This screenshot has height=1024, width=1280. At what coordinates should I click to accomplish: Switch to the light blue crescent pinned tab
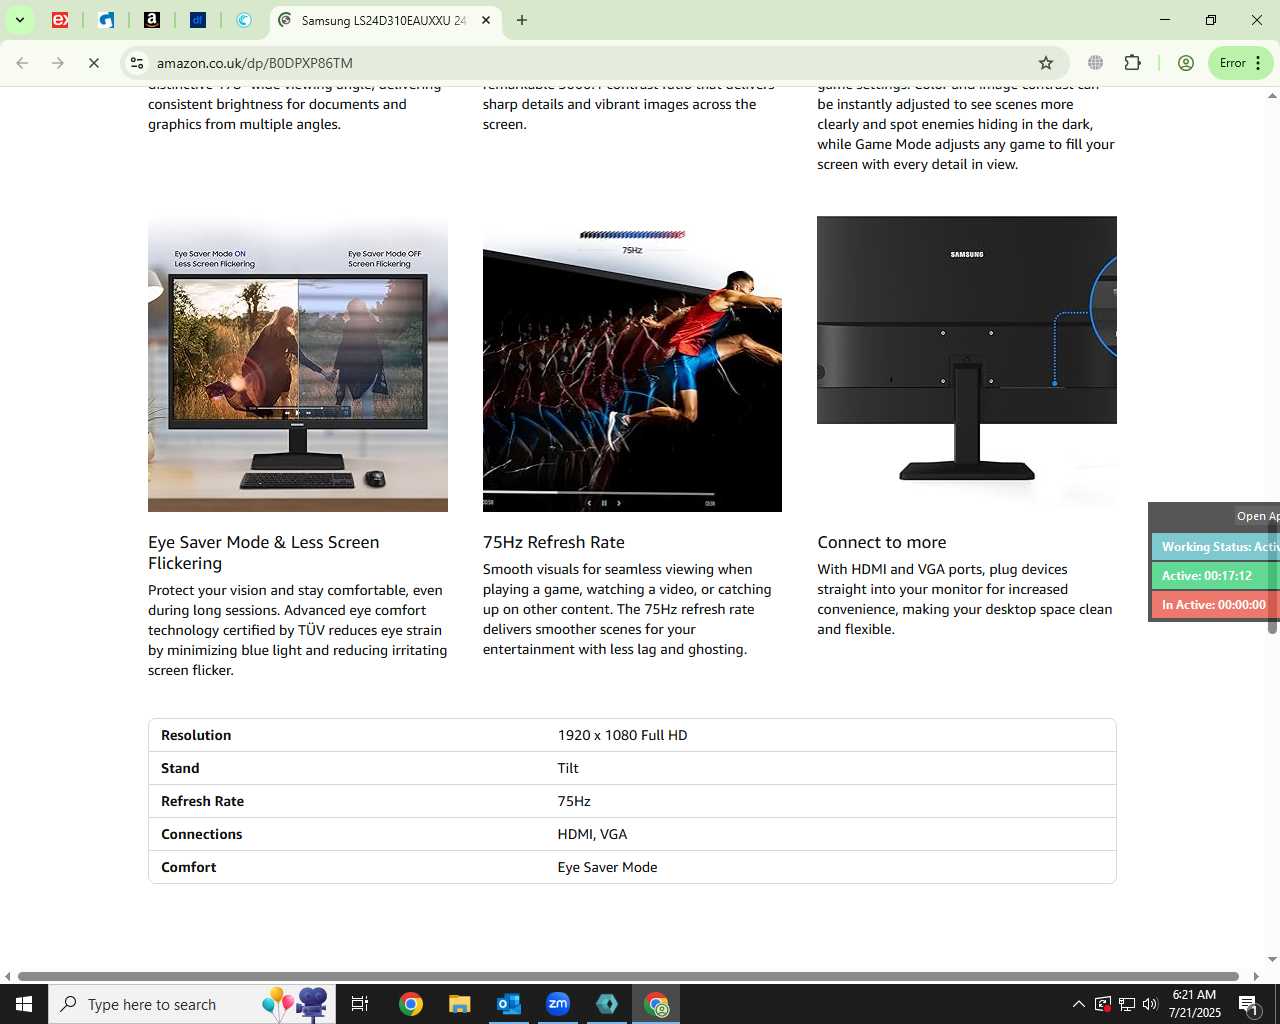coord(244,20)
